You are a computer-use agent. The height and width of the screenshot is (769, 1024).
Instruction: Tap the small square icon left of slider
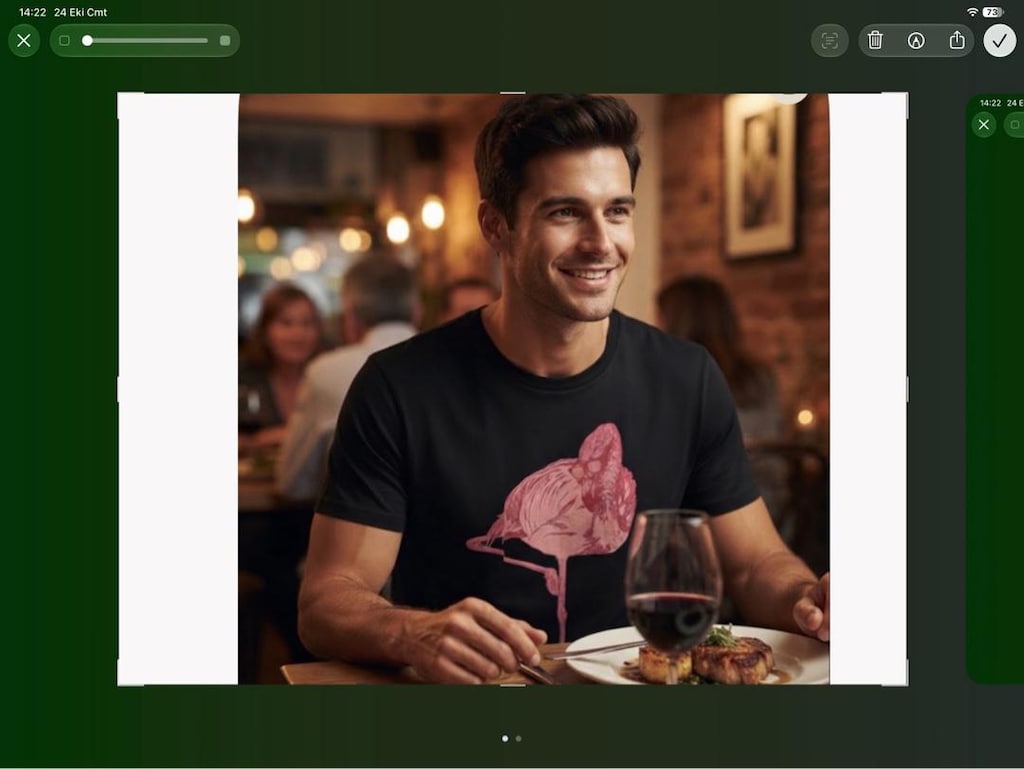[x=64, y=40]
